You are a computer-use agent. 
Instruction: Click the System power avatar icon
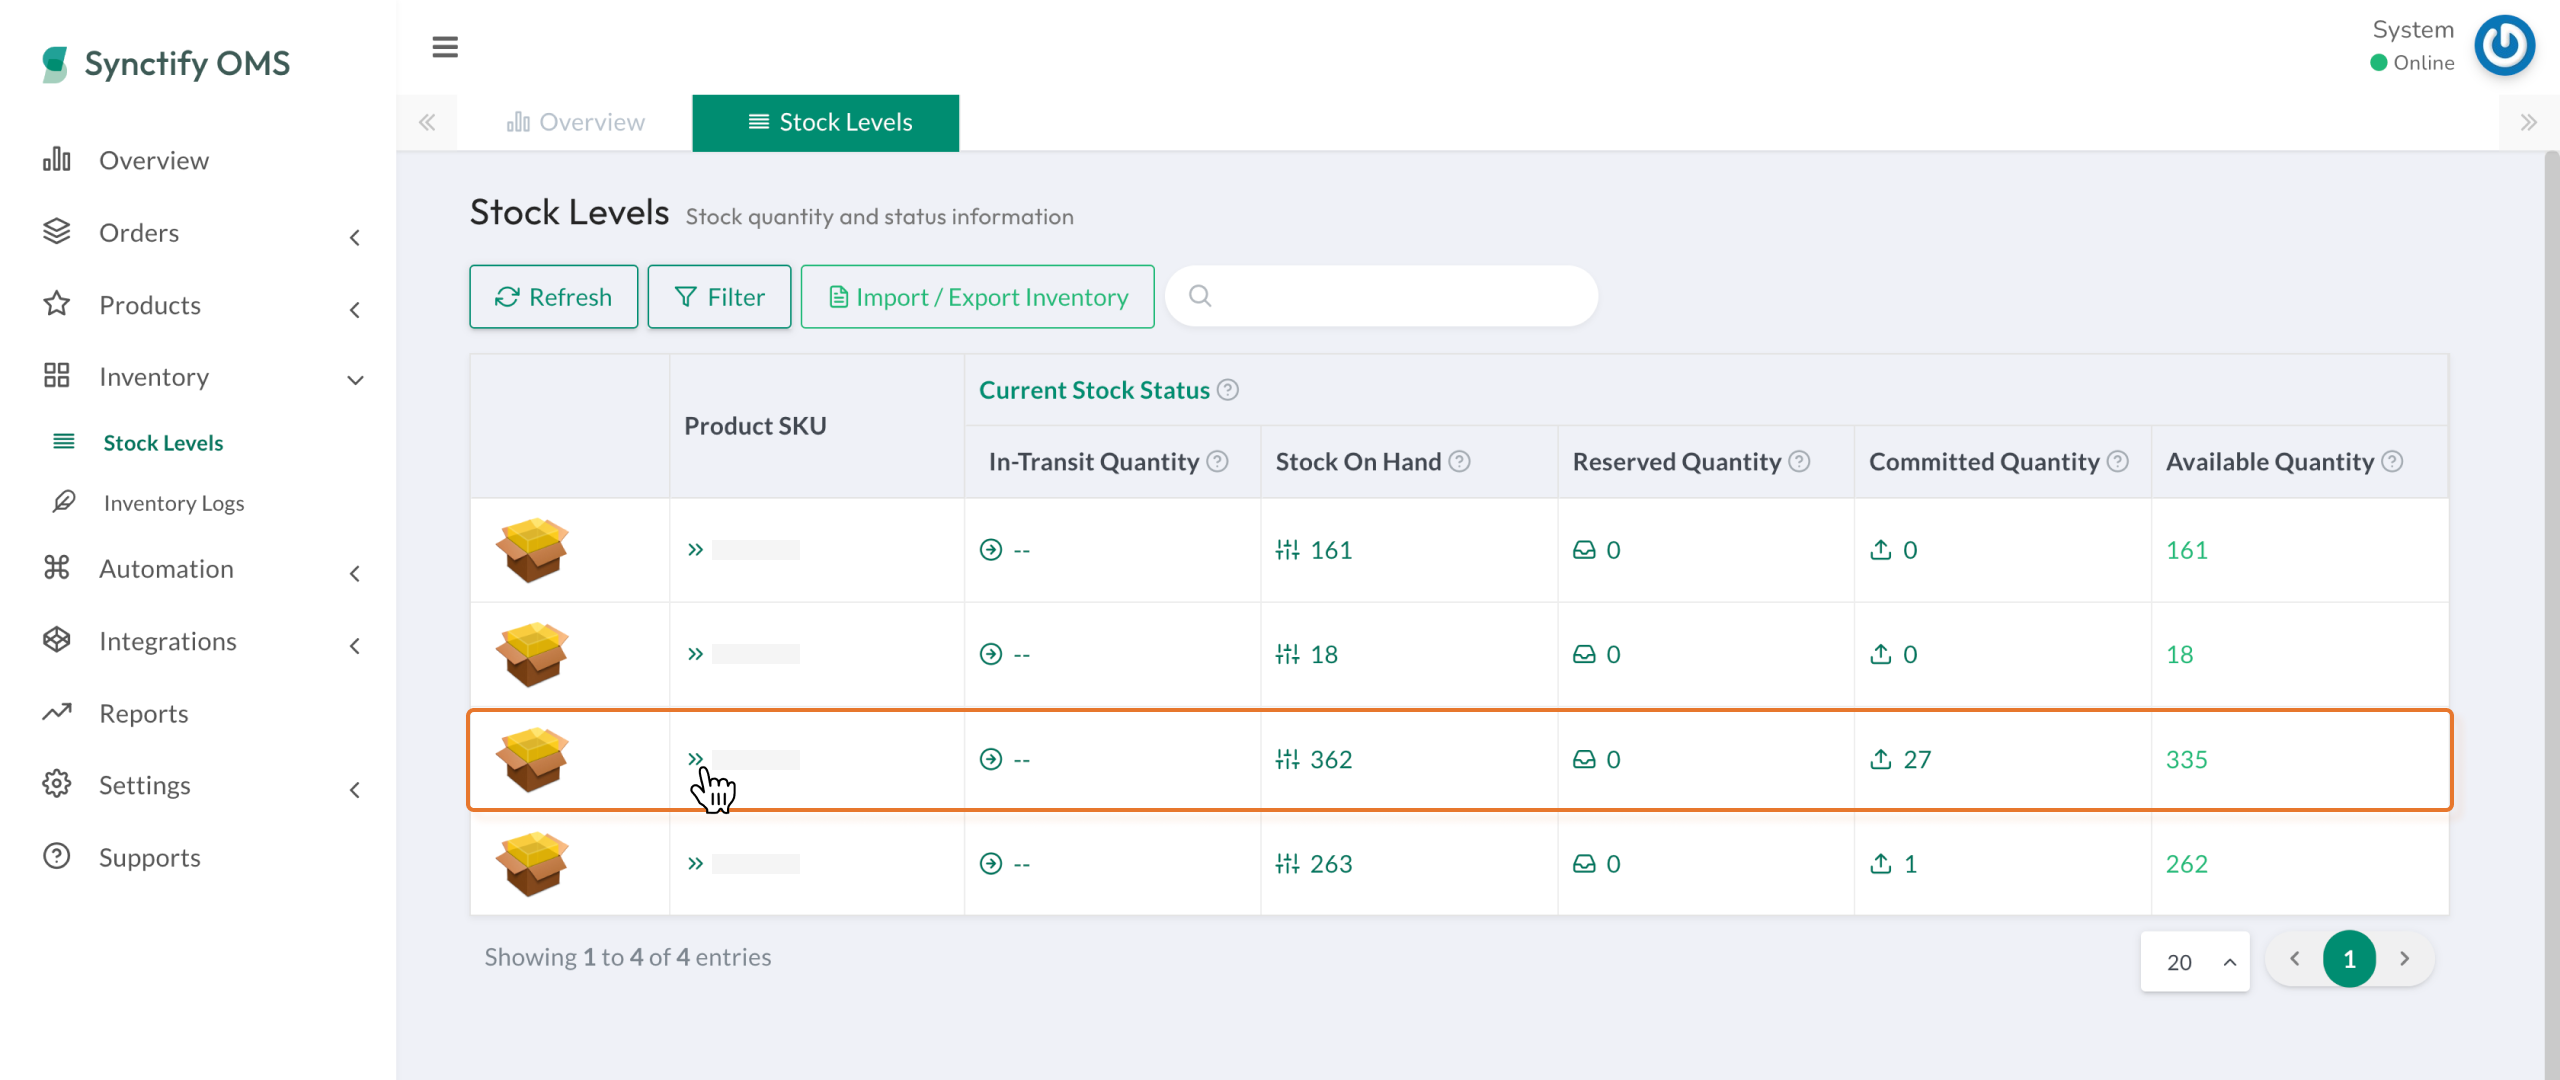pyautogui.click(x=2504, y=45)
